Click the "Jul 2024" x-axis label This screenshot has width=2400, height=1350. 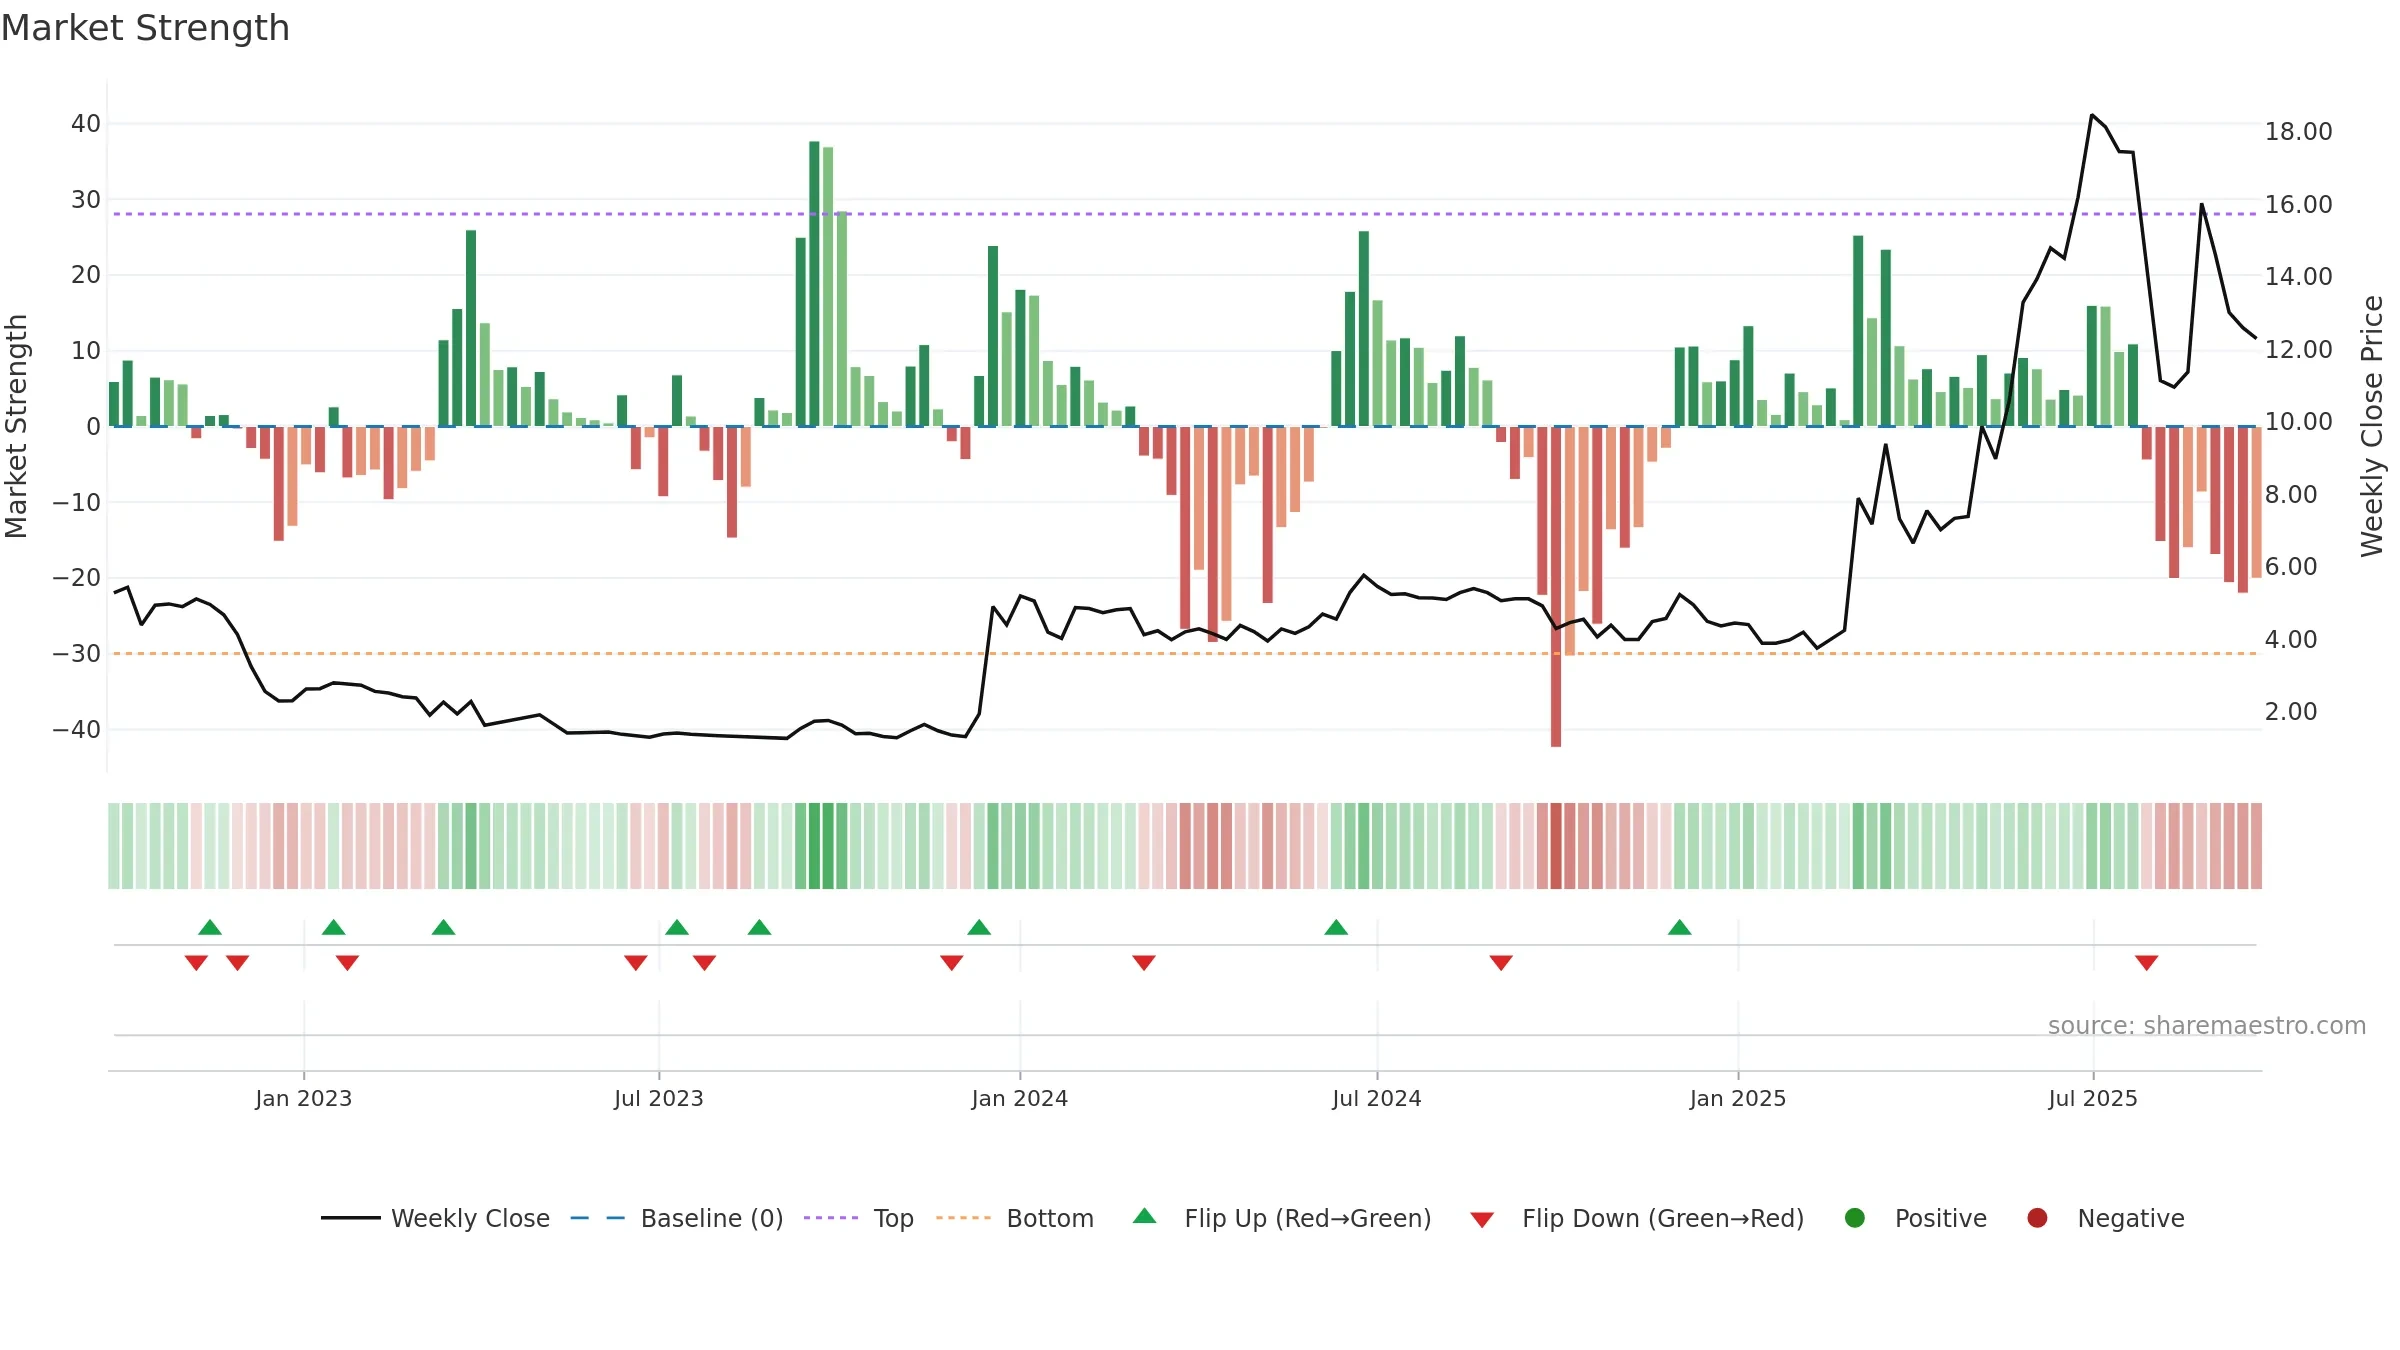click(x=1377, y=1099)
